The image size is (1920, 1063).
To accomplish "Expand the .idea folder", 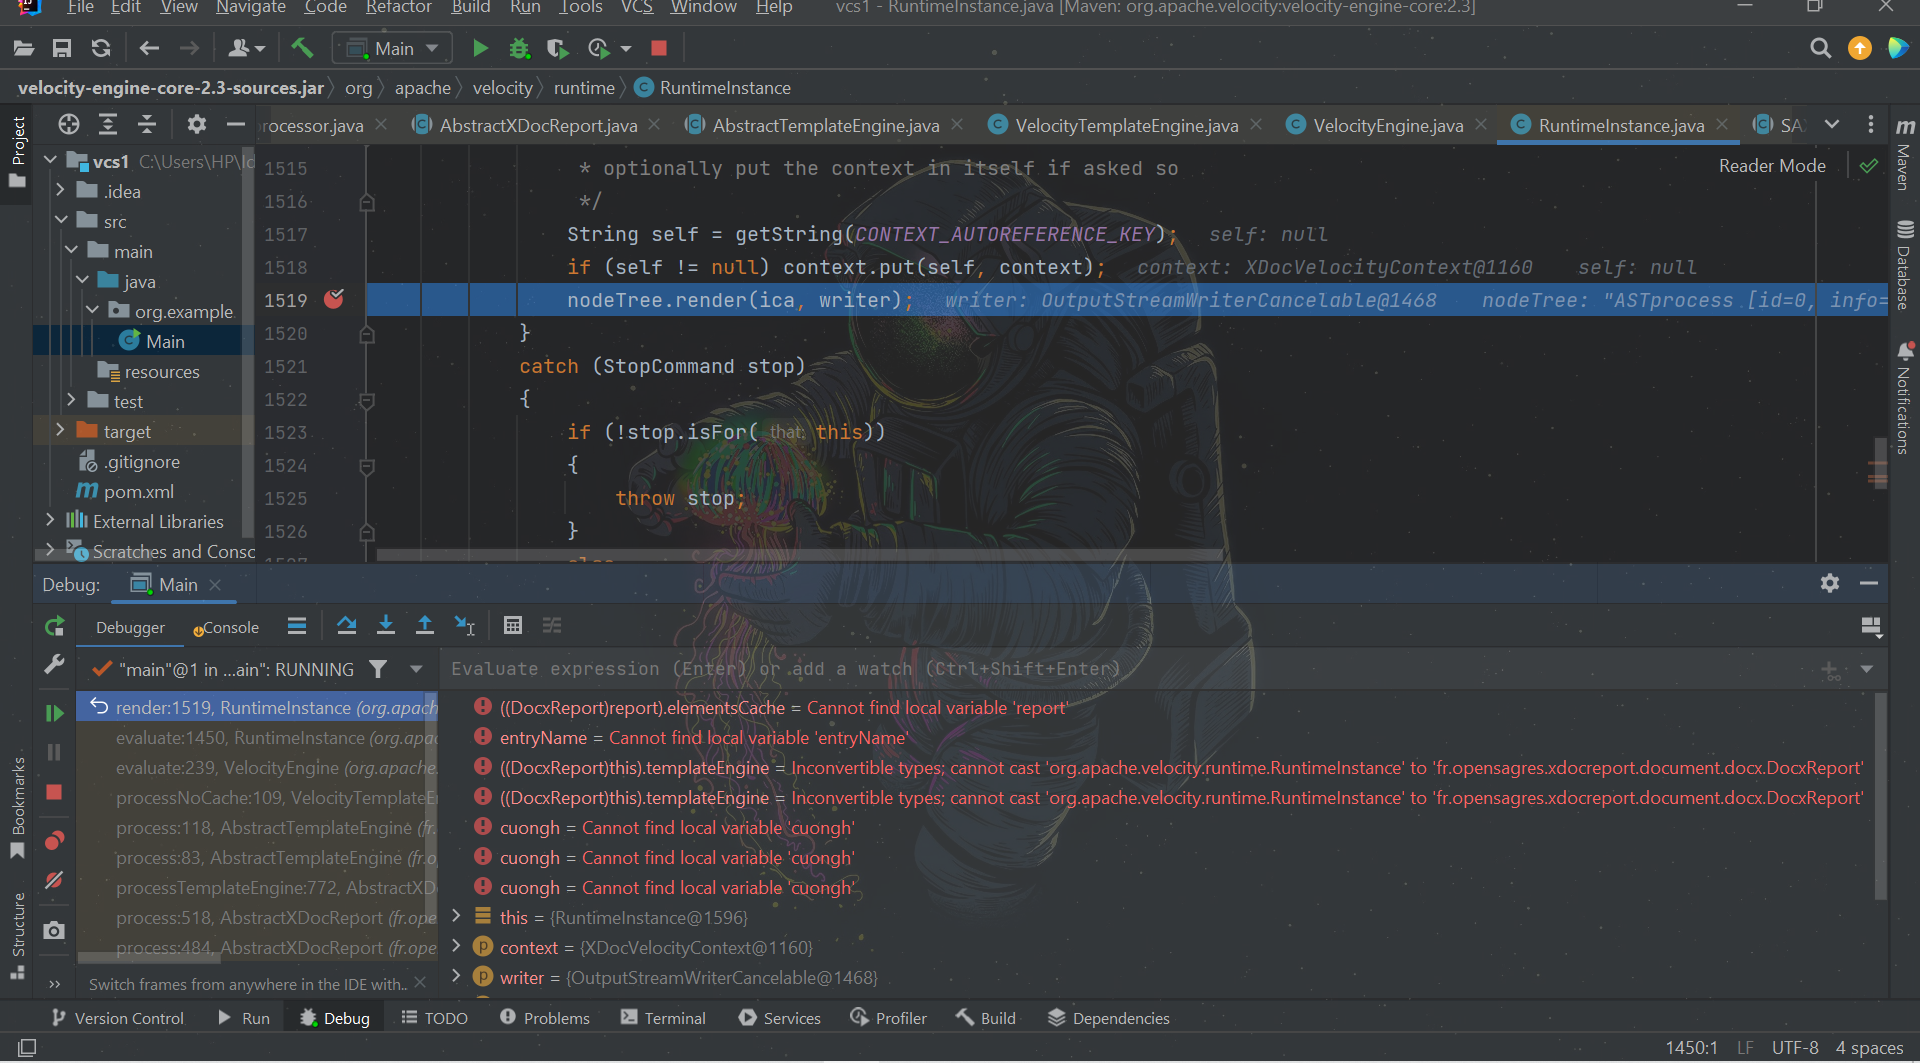I will coord(60,190).
